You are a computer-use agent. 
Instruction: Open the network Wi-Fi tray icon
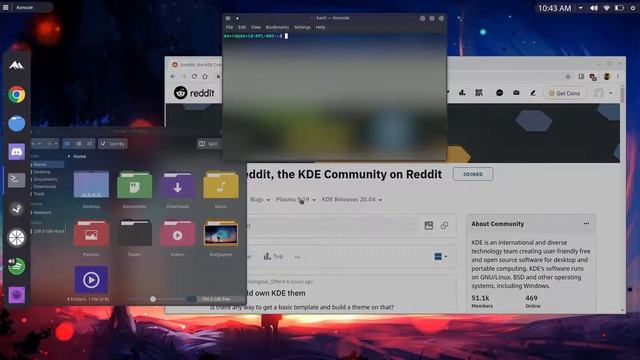coord(607,8)
